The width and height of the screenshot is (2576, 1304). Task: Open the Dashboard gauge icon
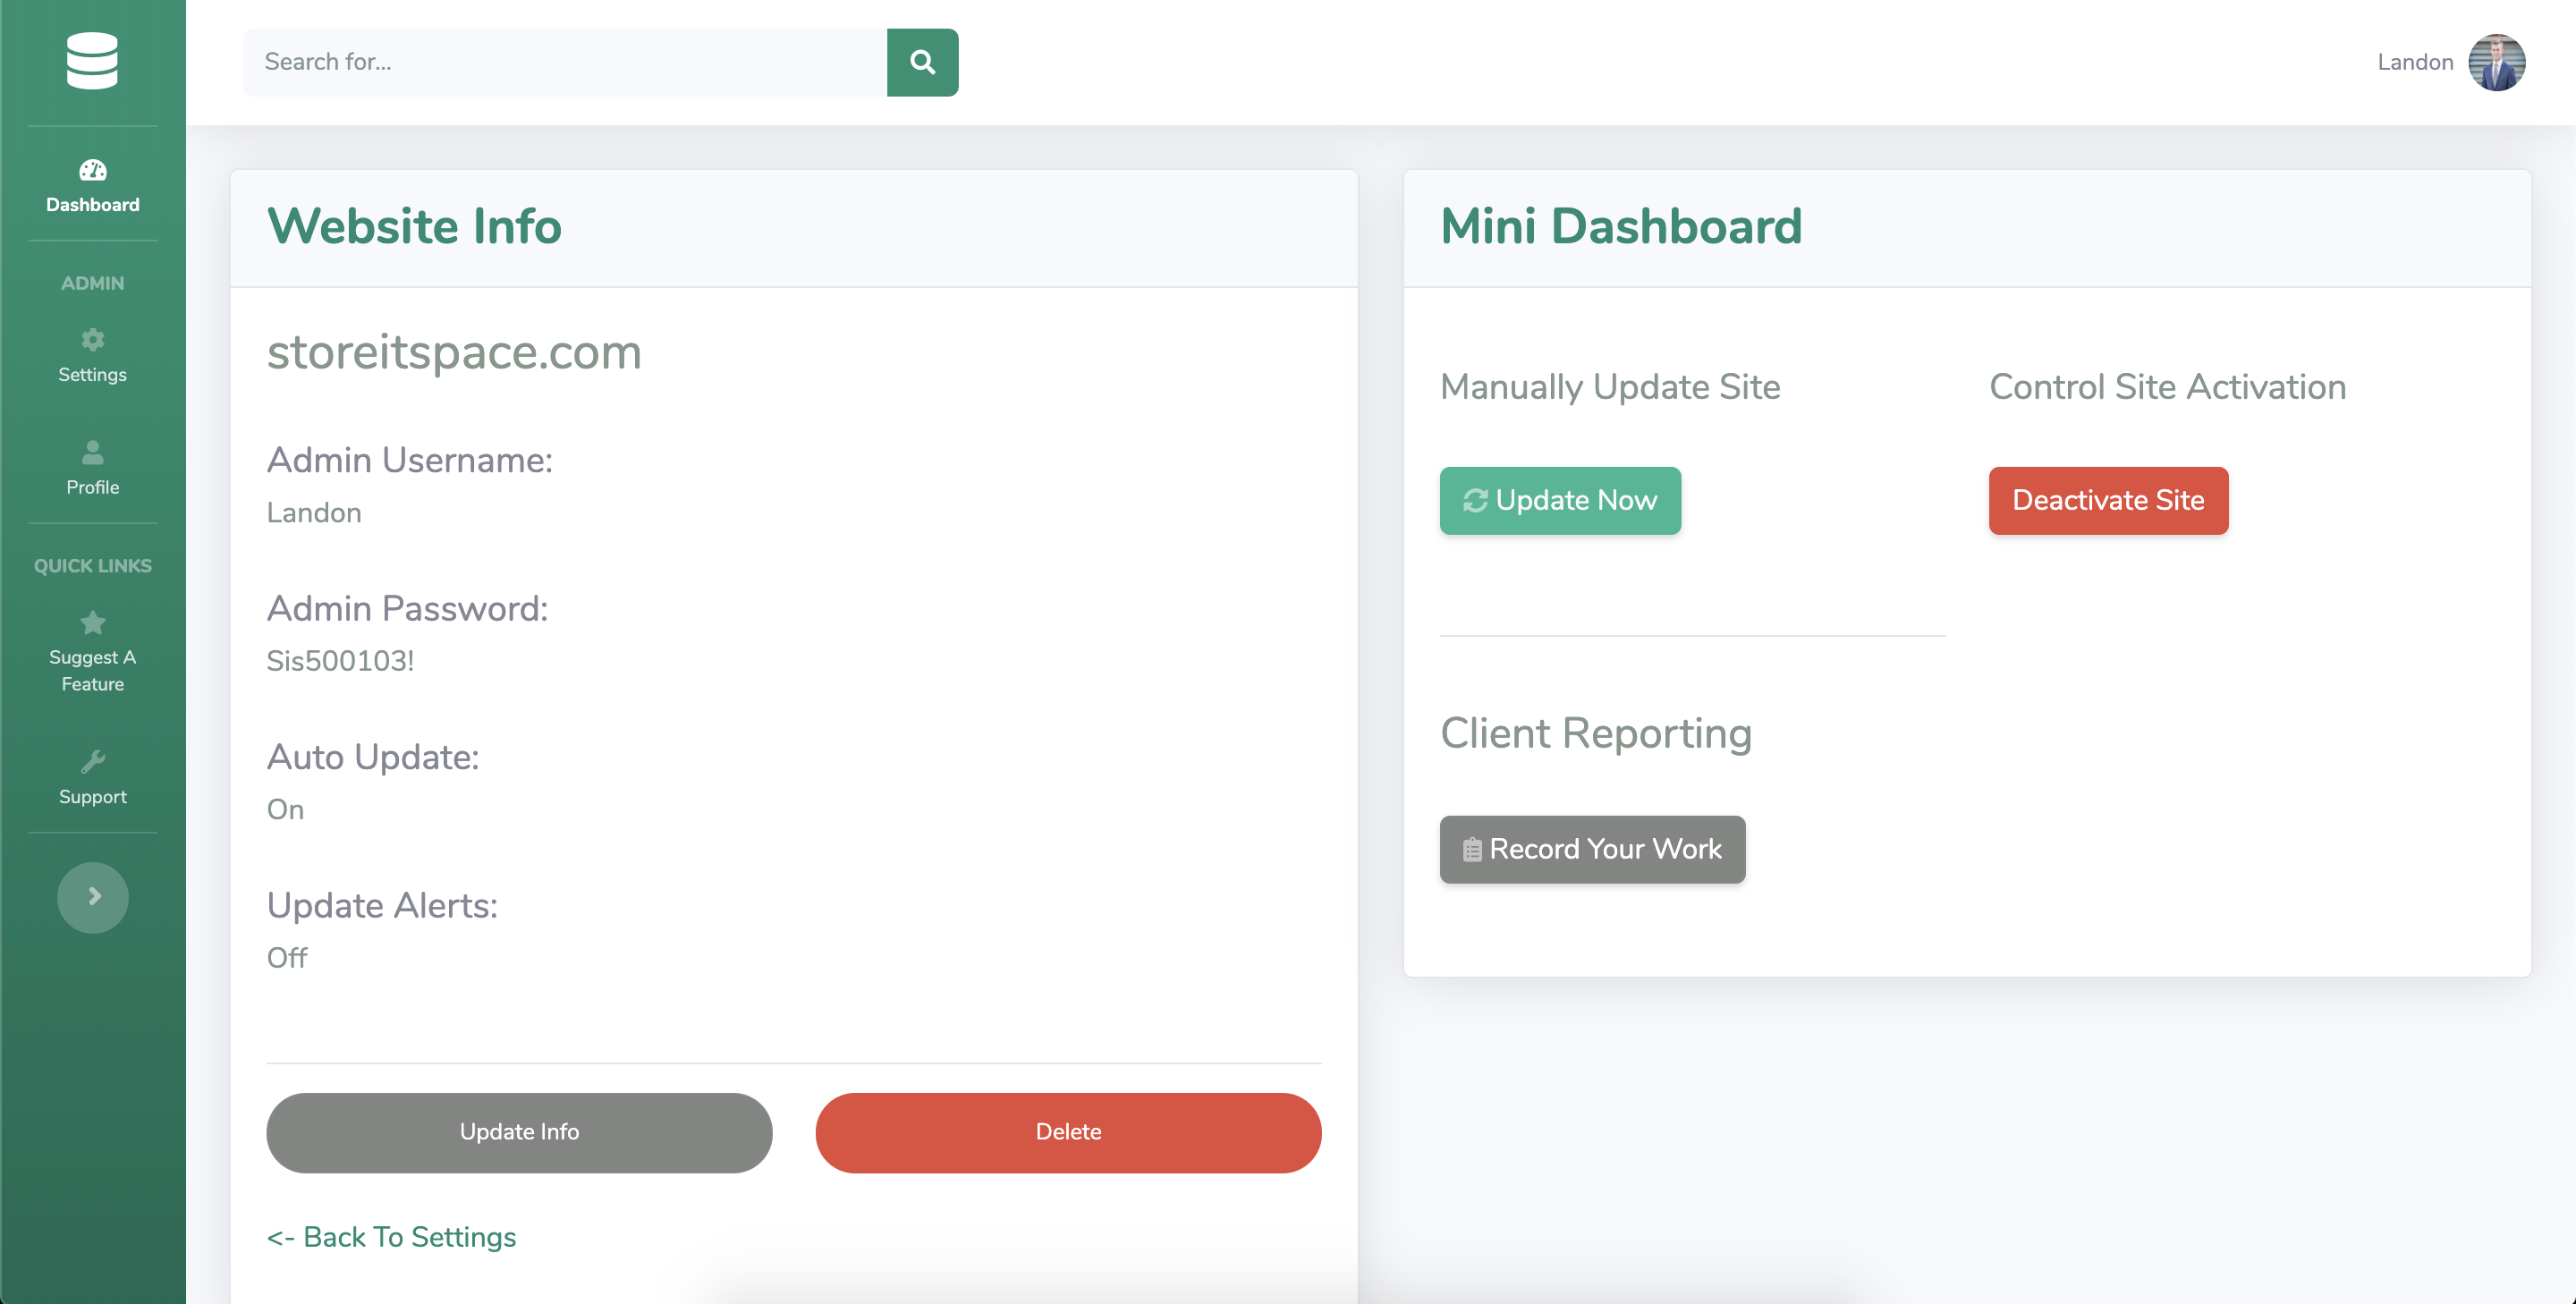pos(92,170)
